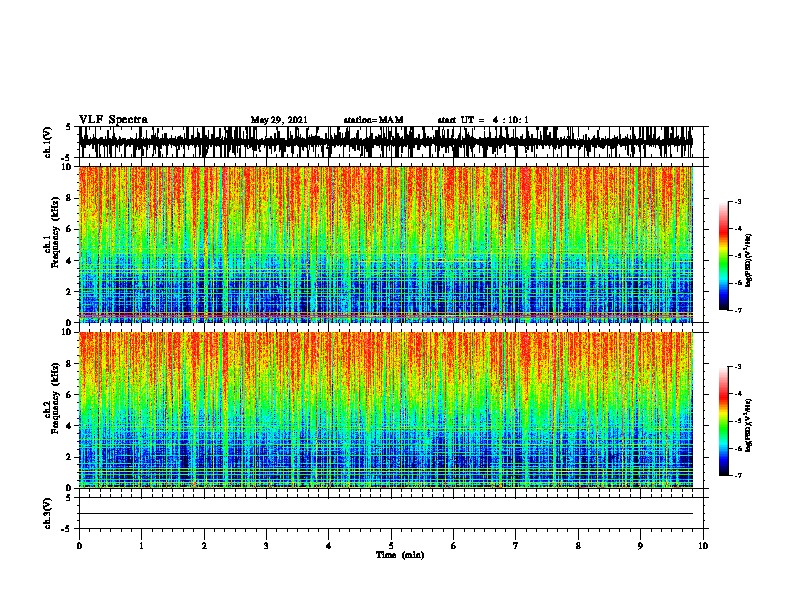Click the ch.1 spectrogram panel

click(386, 244)
